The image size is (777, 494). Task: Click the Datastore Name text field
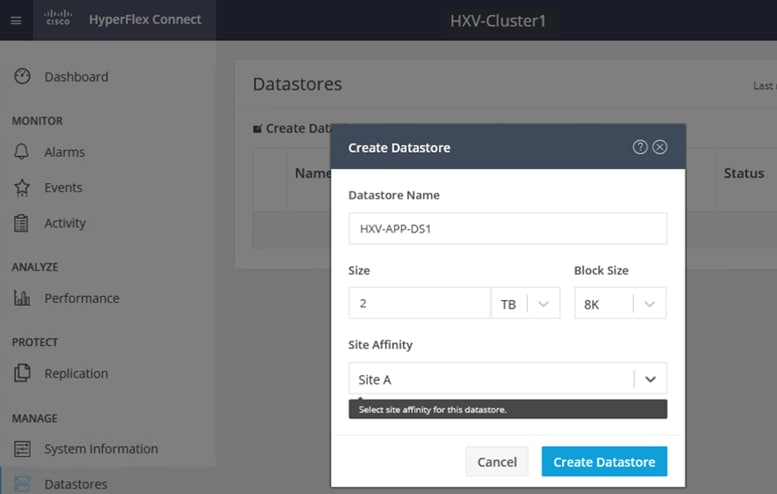[x=507, y=228]
